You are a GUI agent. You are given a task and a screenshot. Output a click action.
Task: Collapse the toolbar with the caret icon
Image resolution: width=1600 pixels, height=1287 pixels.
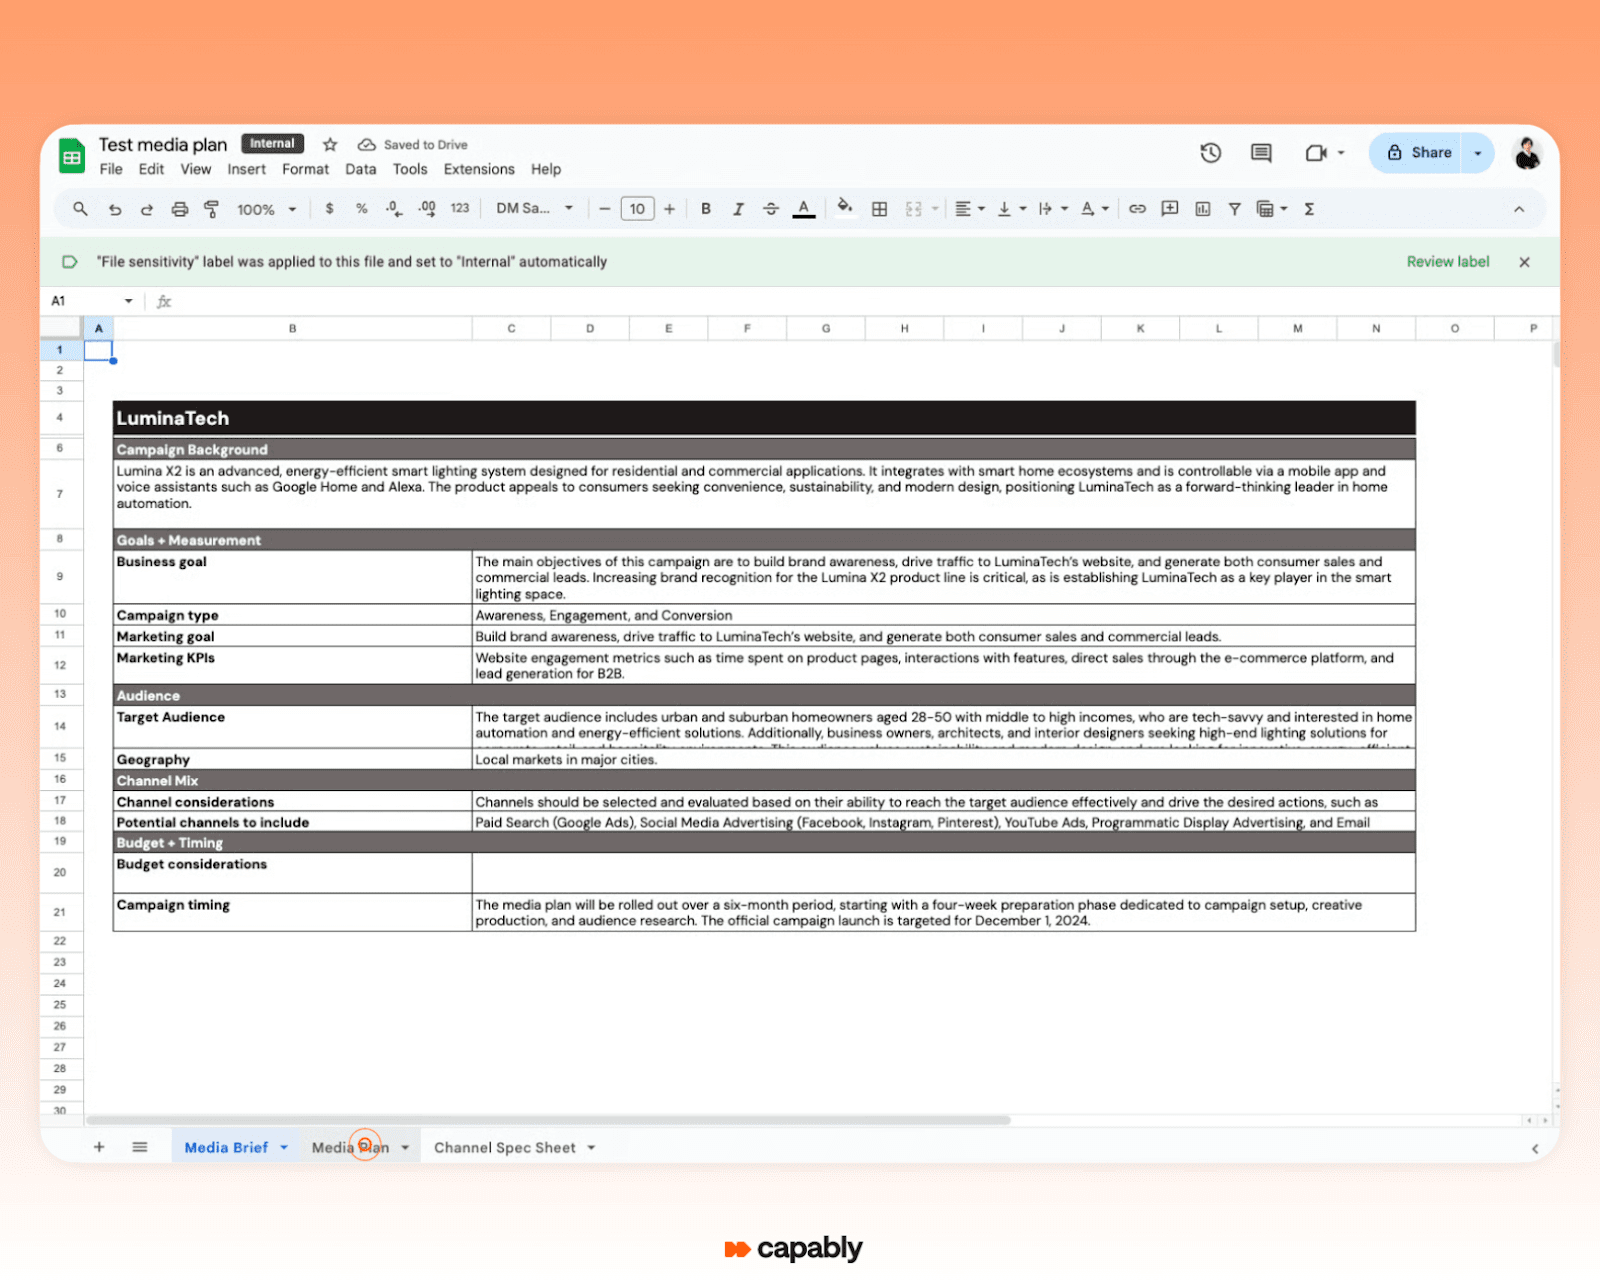pos(1519,209)
